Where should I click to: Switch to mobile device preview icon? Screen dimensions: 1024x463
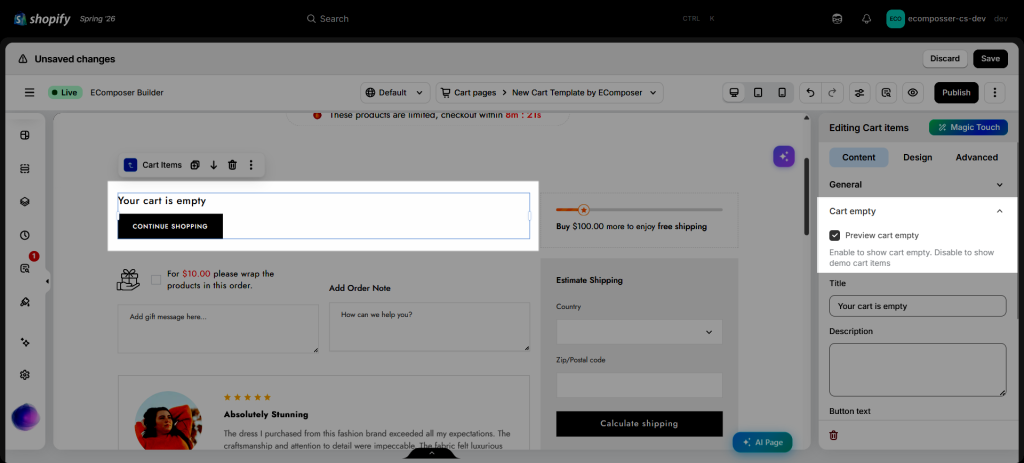(782, 93)
